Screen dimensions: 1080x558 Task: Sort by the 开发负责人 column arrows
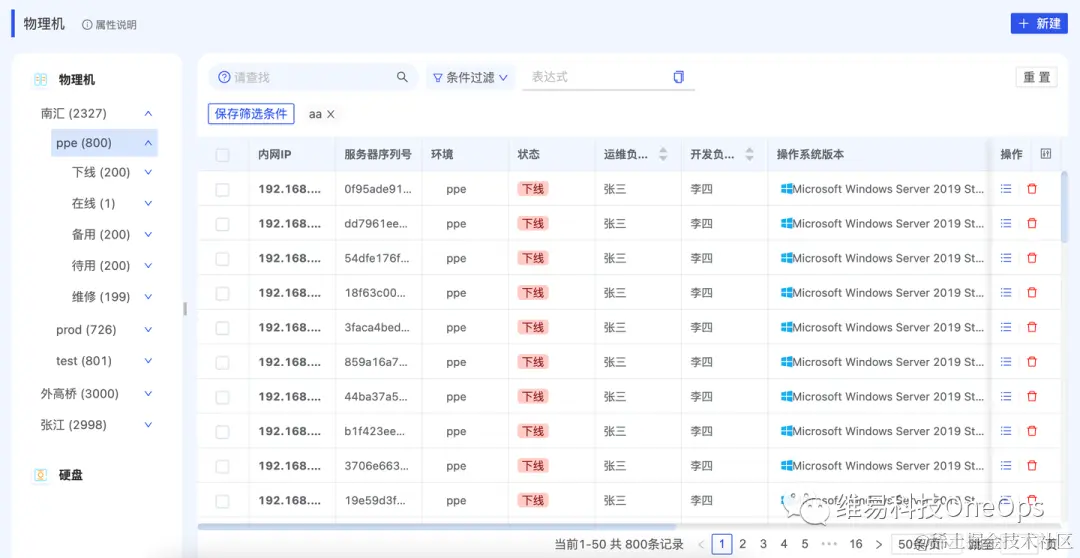coord(749,154)
